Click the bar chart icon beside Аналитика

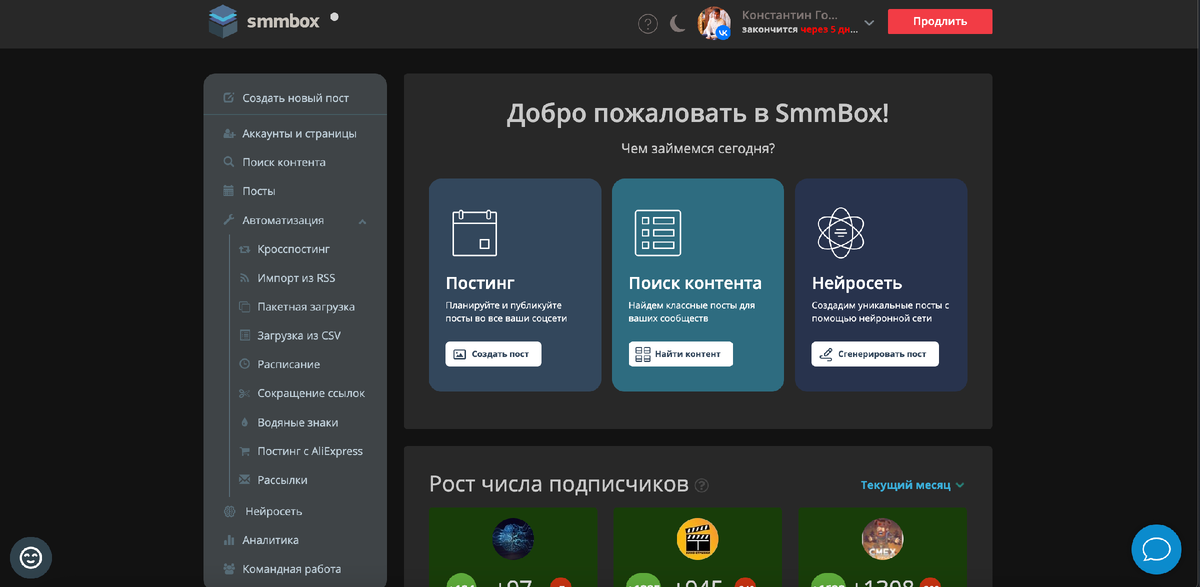pos(229,541)
